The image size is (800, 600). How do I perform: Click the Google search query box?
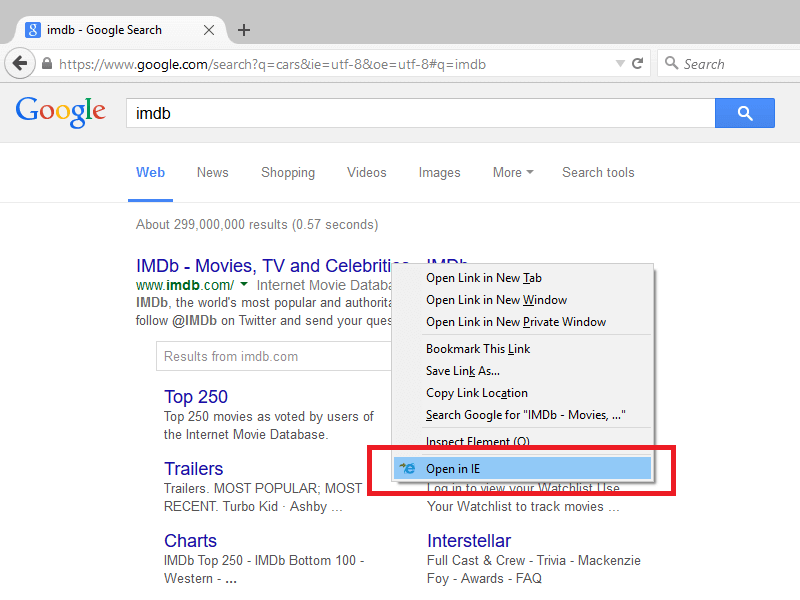(x=420, y=113)
